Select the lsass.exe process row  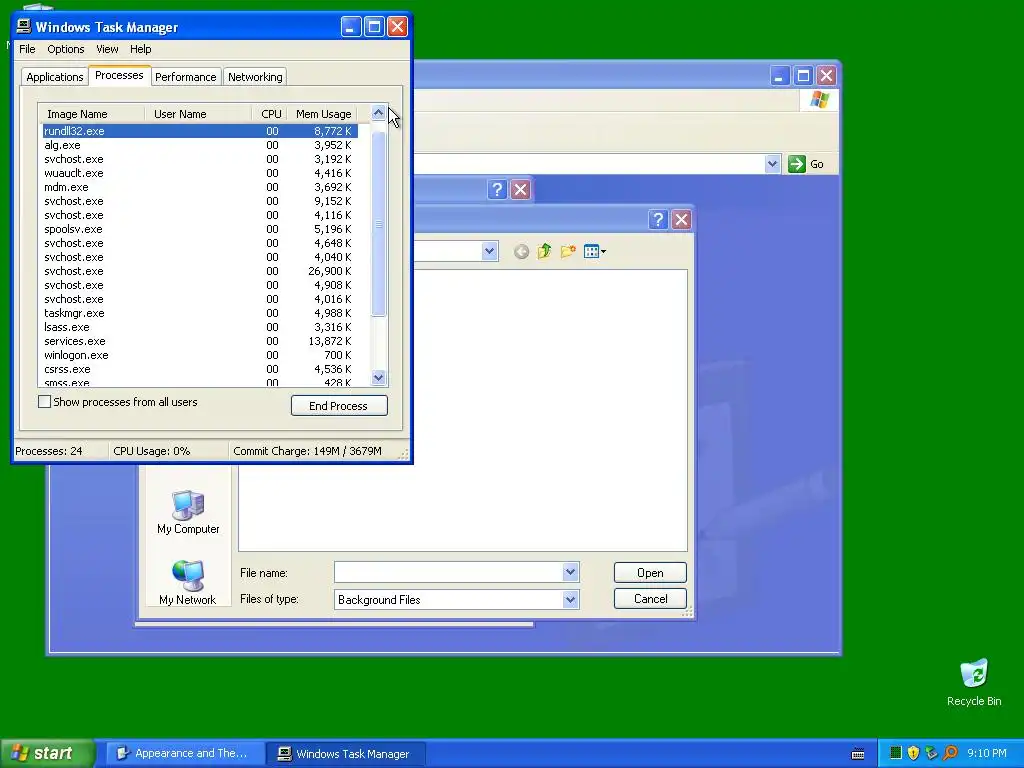coord(200,327)
